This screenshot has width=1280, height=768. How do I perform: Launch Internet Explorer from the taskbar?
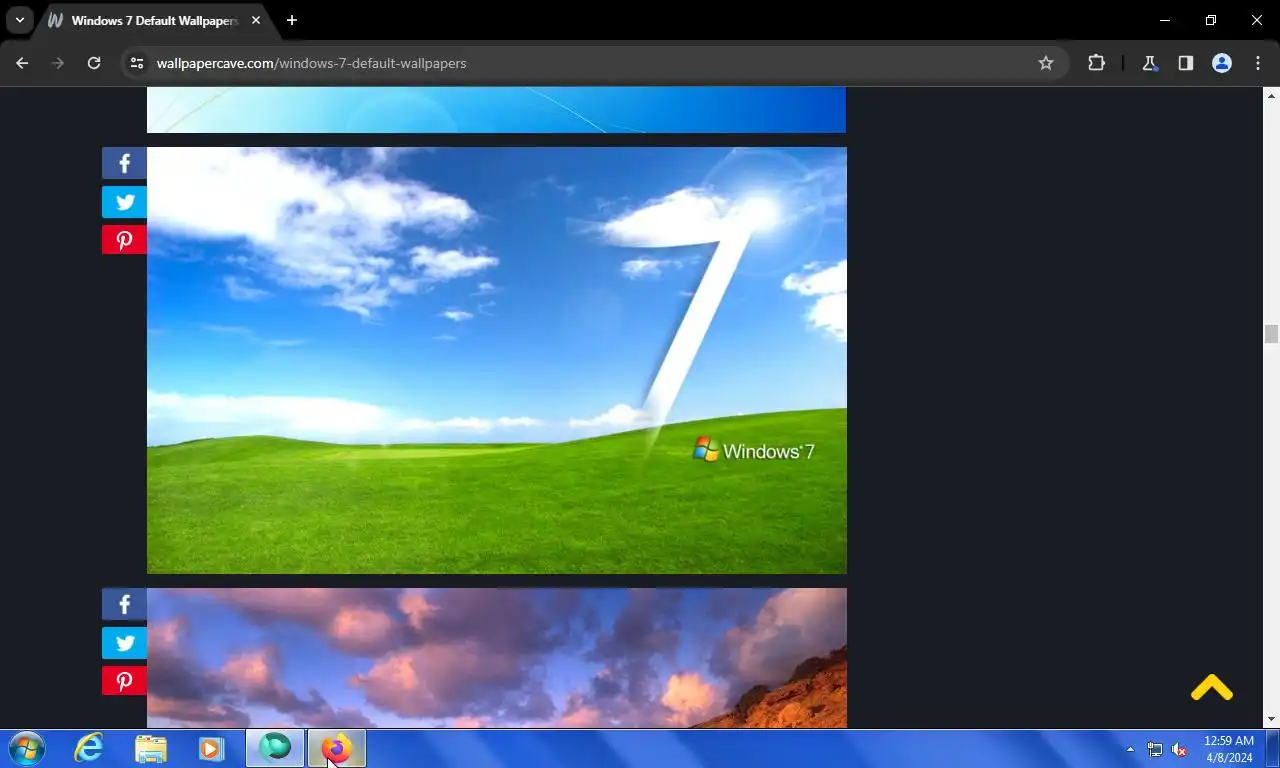90,748
